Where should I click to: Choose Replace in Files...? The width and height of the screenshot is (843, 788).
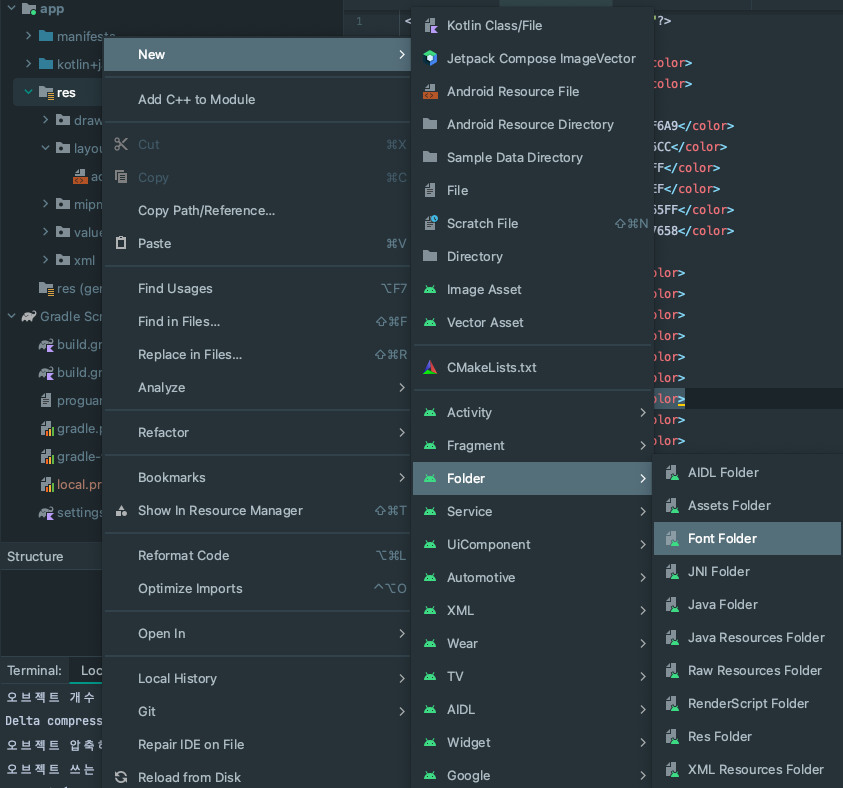(257, 355)
